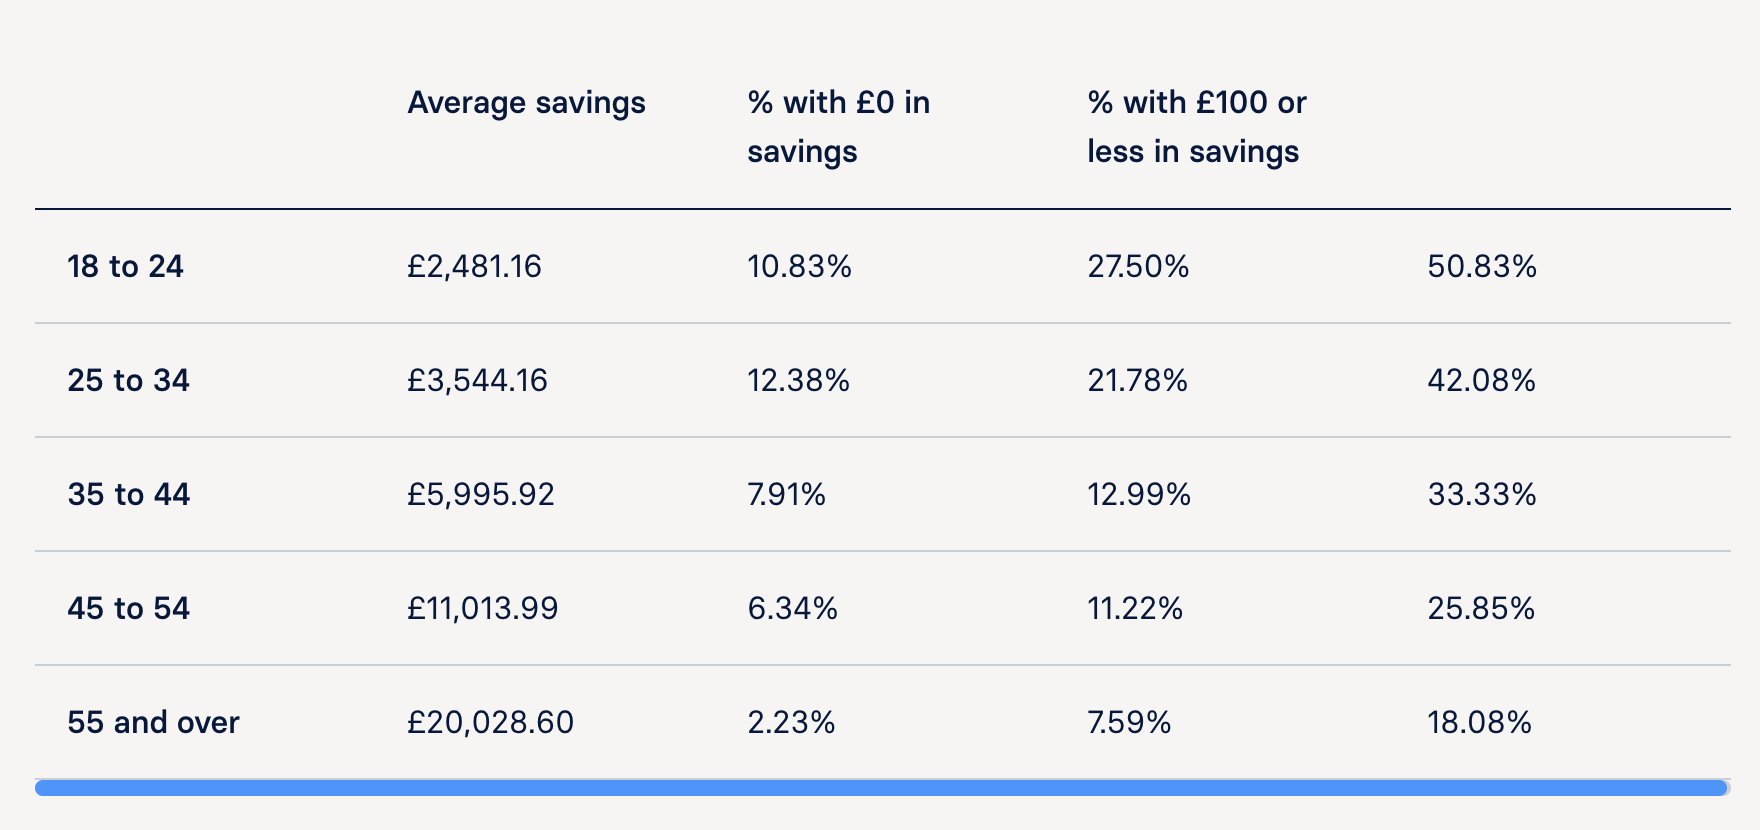The height and width of the screenshot is (830, 1760).
Task: Click the 33.33% cell in the last column
Action: pyautogui.click(x=1481, y=495)
